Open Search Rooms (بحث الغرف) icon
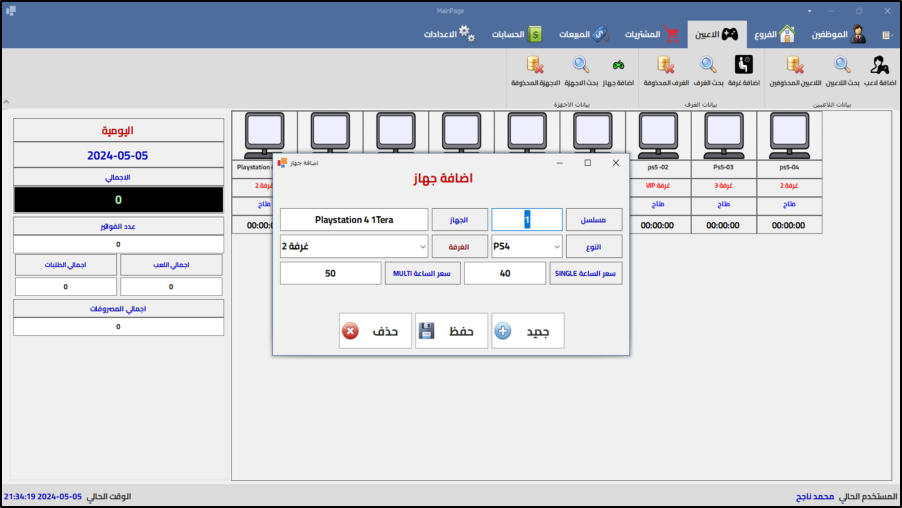The width and height of the screenshot is (902, 508). coord(709,66)
